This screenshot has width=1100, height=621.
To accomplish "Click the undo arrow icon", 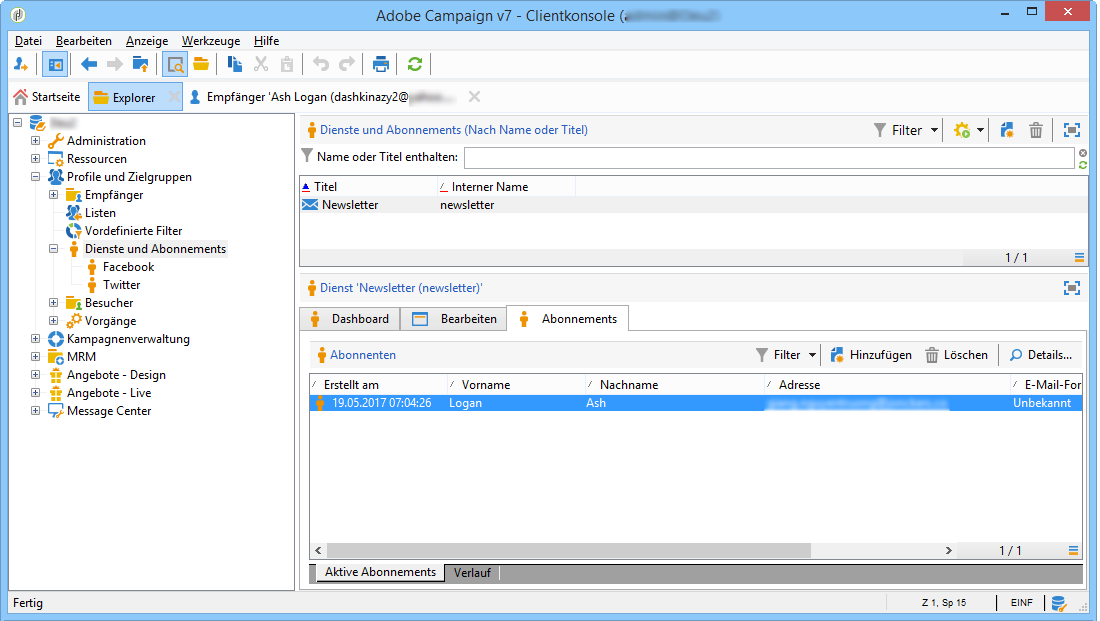I will click(321, 65).
